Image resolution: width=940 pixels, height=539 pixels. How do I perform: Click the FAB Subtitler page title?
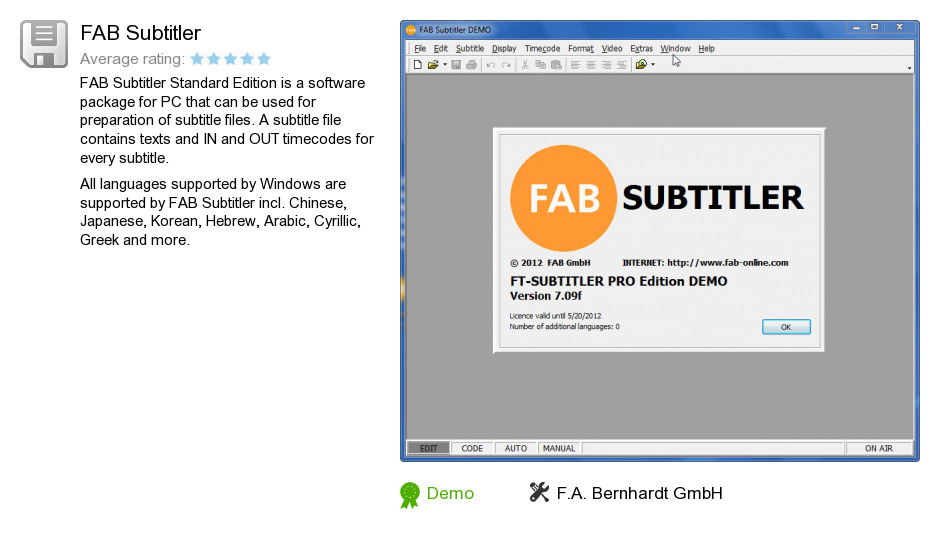(x=140, y=33)
